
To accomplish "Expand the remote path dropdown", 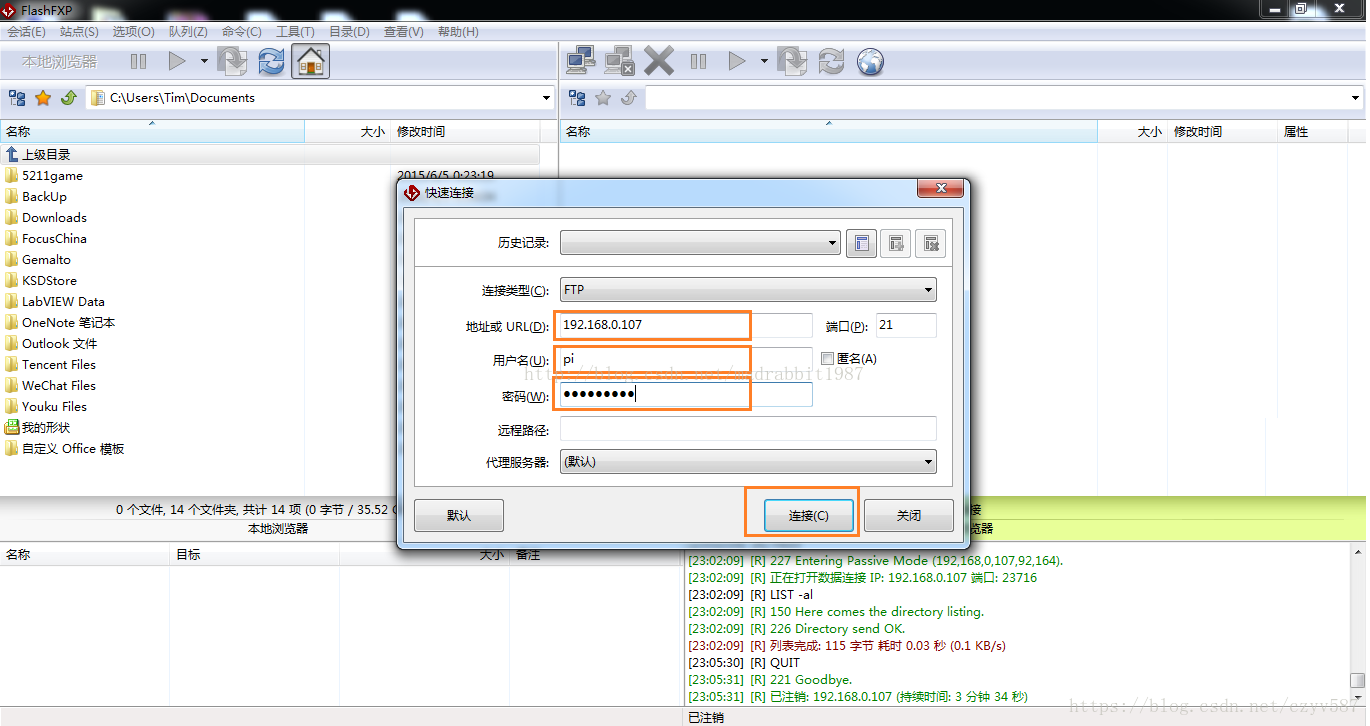I will pos(1356,98).
